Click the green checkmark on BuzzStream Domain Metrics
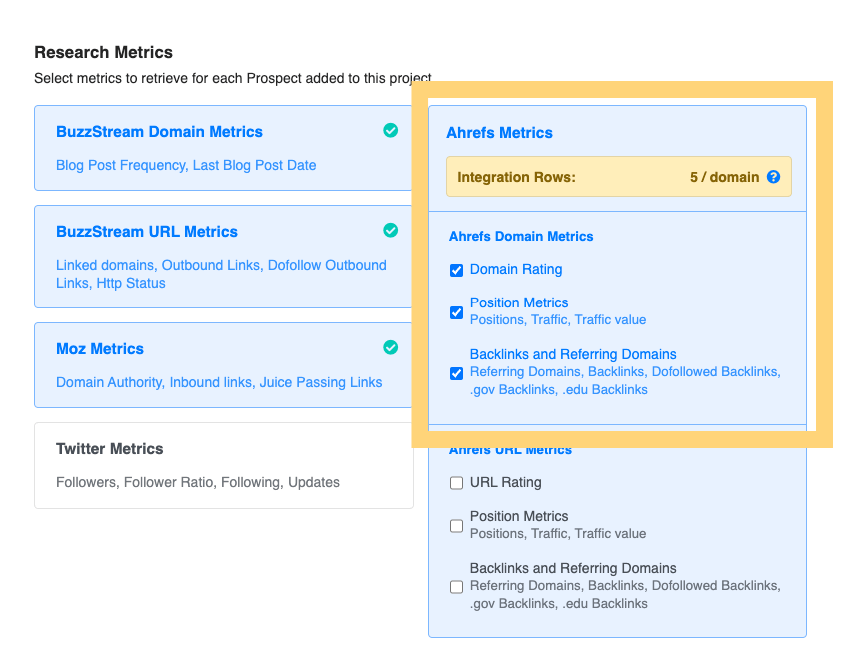This screenshot has width=847, height=661. tap(391, 130)
